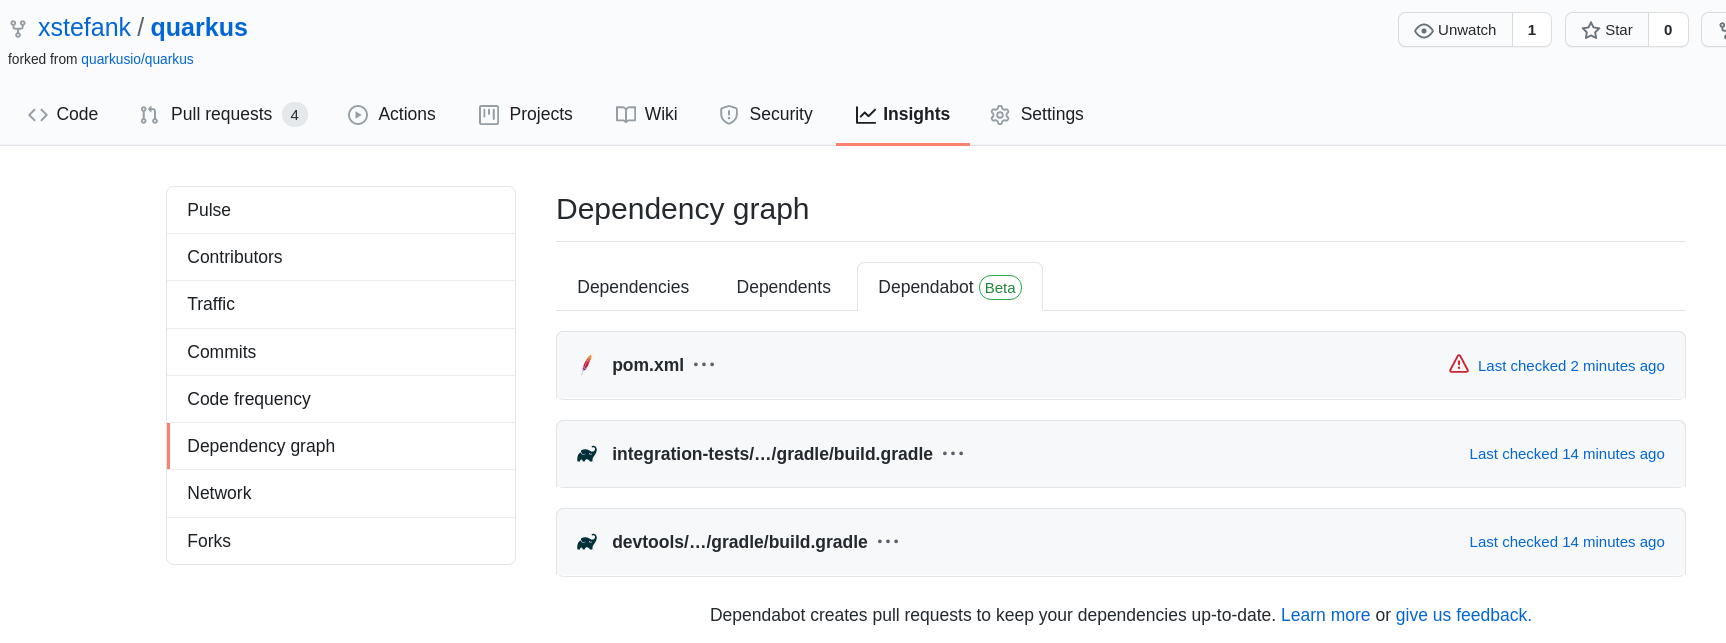Click the fork icon beside xstefank

coord(18,29)
